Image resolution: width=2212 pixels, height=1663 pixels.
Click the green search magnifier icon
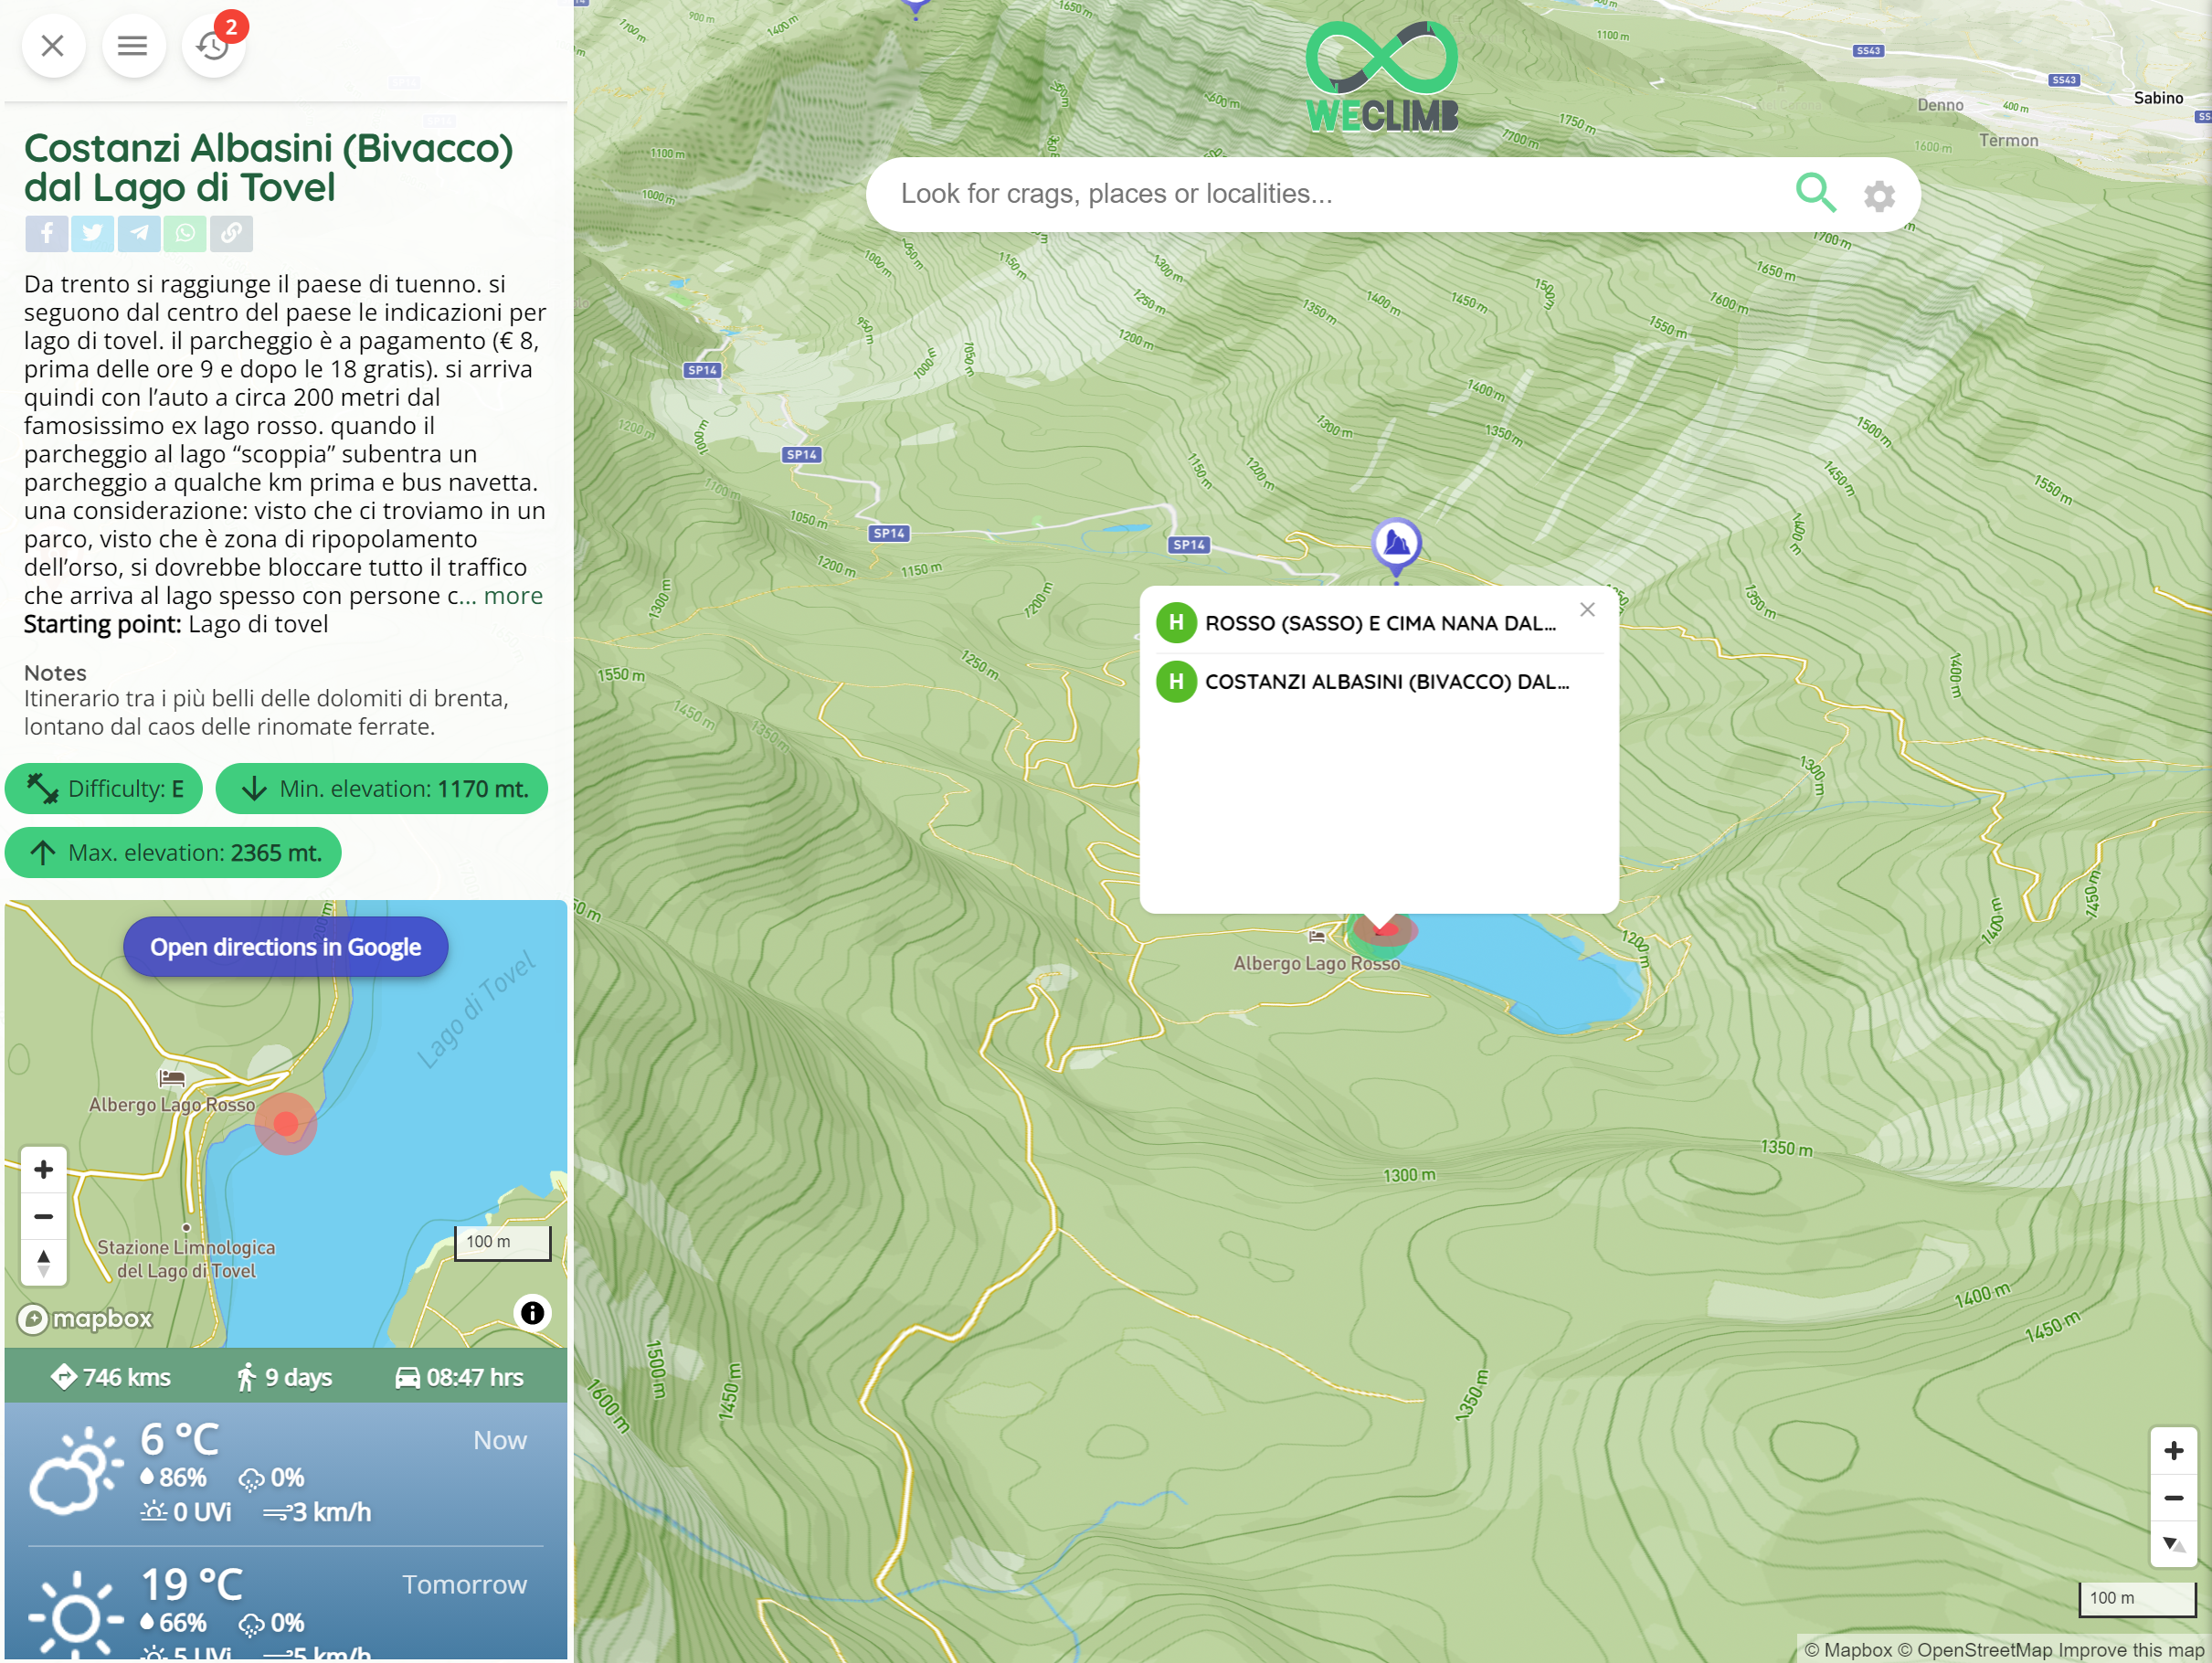(x=1814, y=193)
